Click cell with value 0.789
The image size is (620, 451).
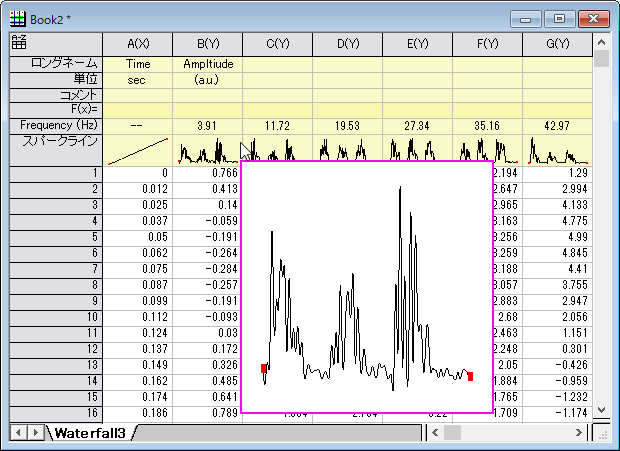(208, 413)
